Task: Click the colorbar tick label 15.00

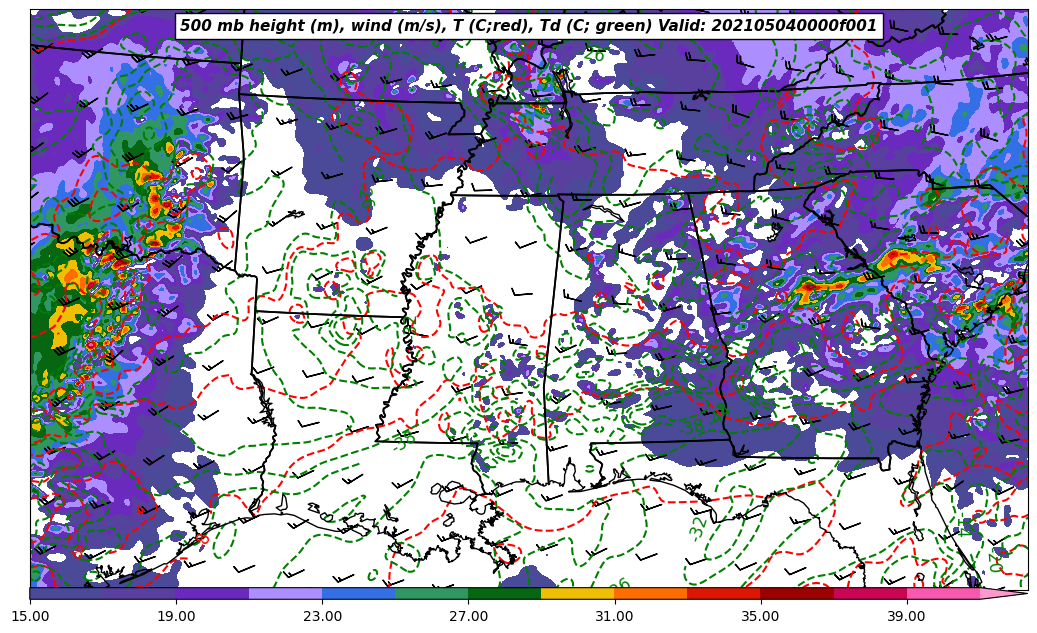Action: 30,617
